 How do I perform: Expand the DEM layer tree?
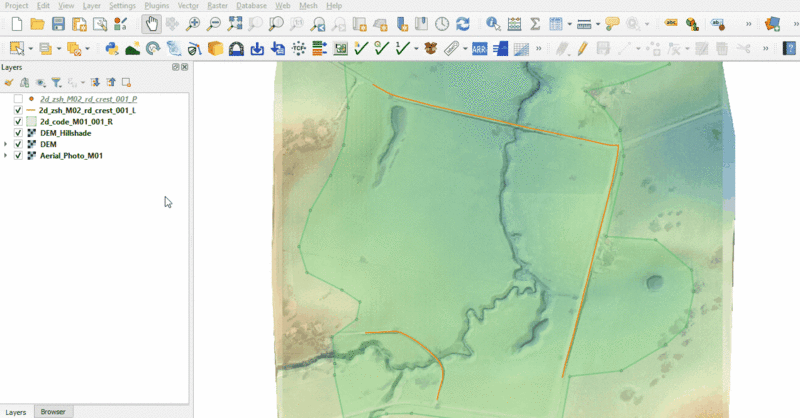click(6, 144)
